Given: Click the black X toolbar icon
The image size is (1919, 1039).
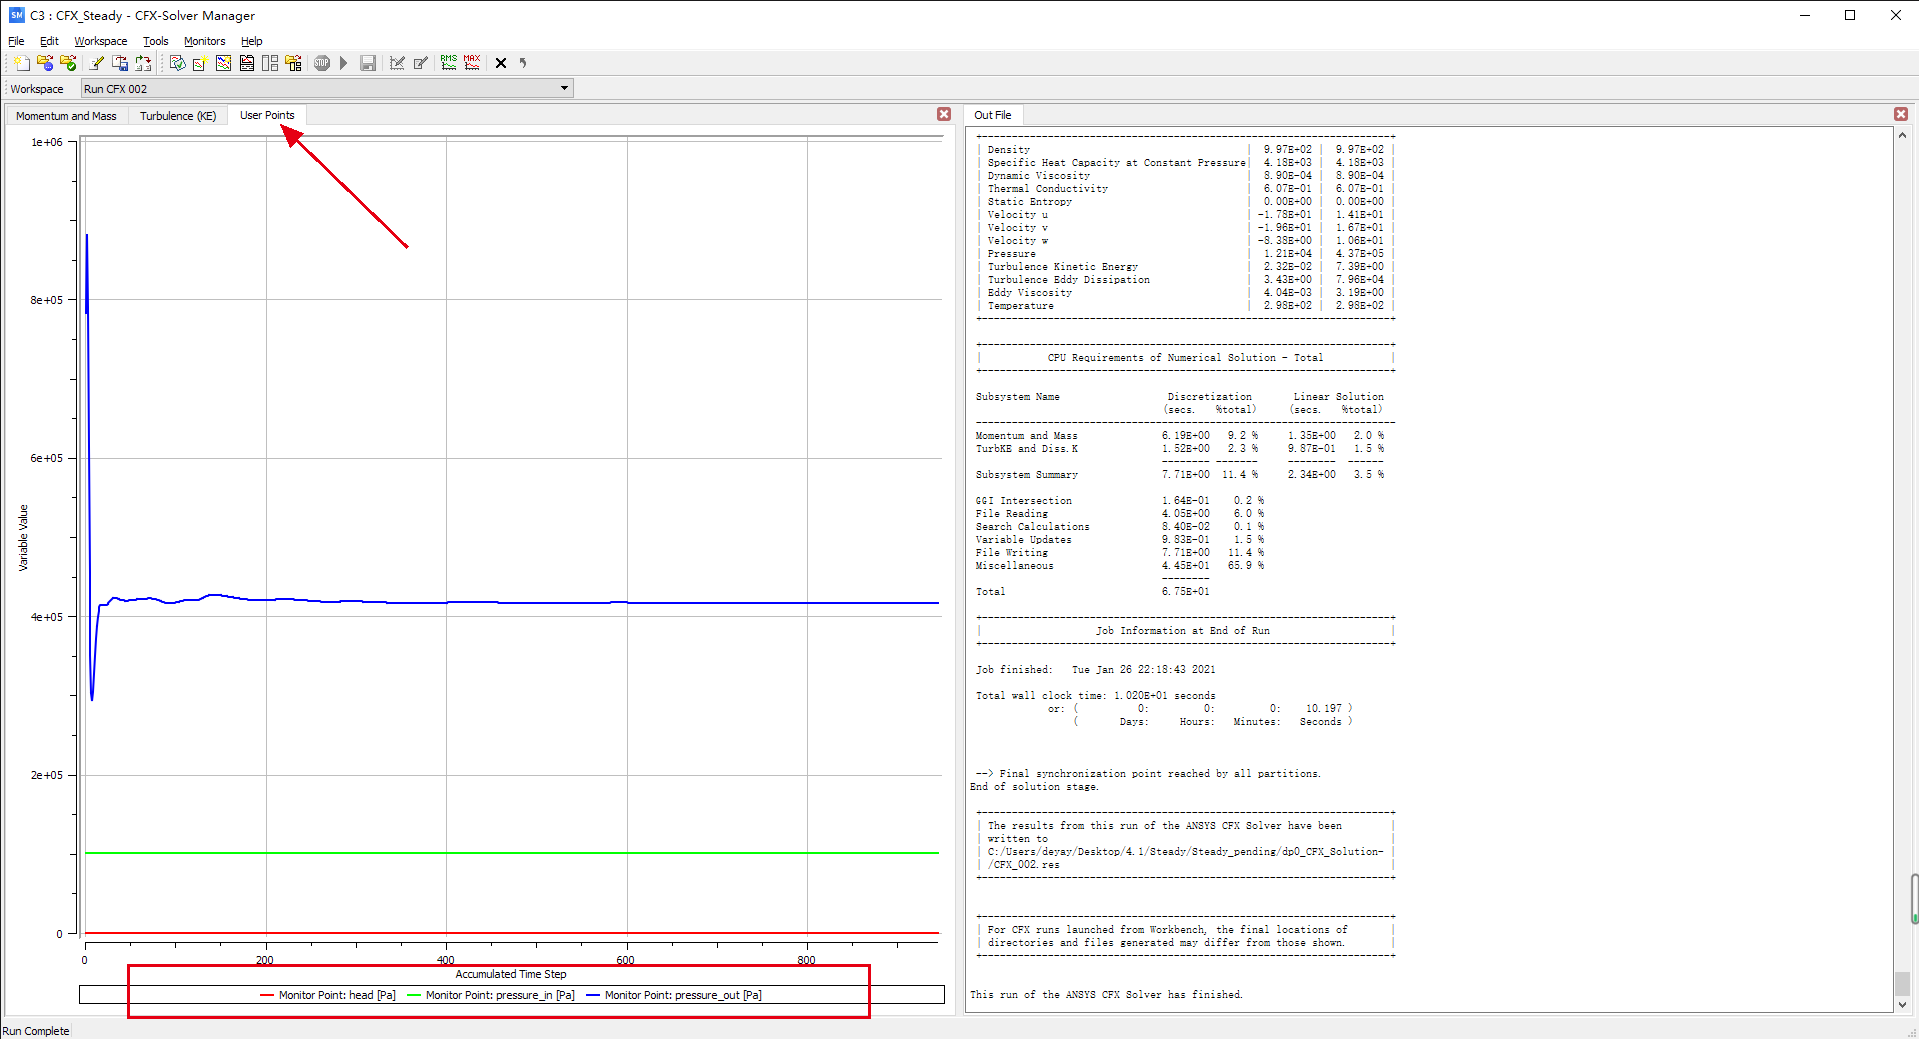Looking at the screenshot, I should click(501, 63).
